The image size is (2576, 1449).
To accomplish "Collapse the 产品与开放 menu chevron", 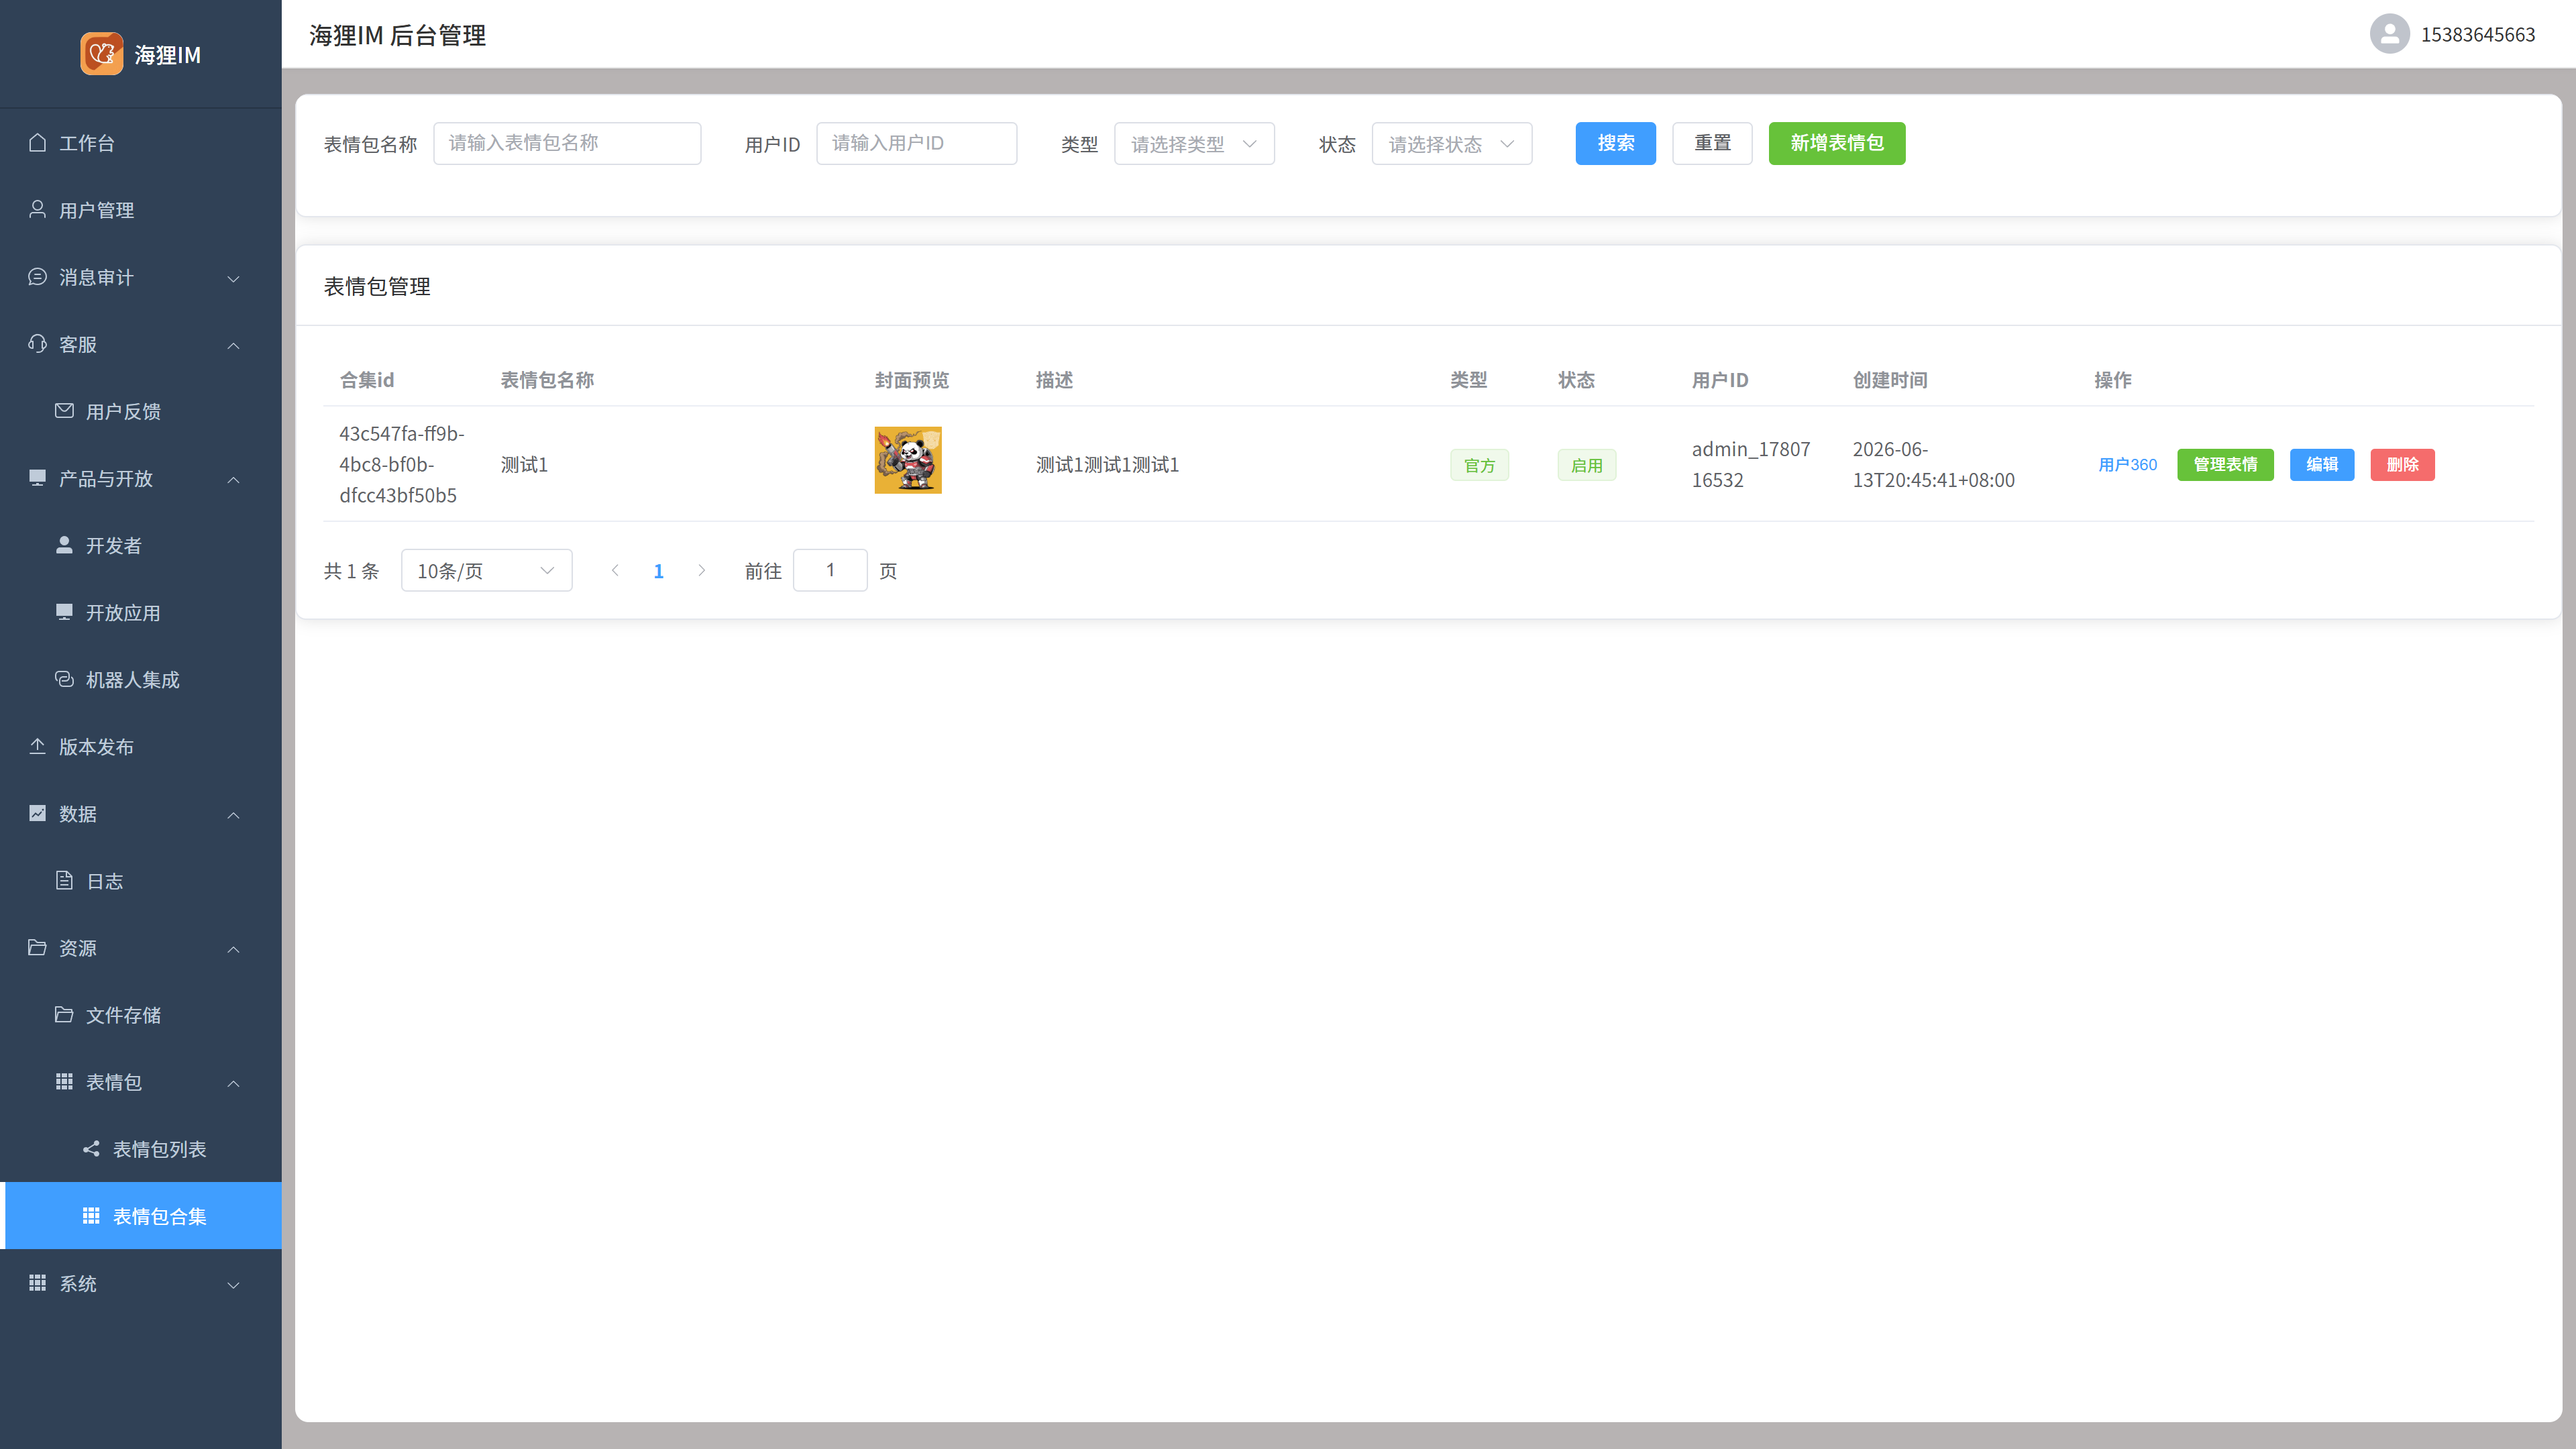I will (x=233, y=479).
